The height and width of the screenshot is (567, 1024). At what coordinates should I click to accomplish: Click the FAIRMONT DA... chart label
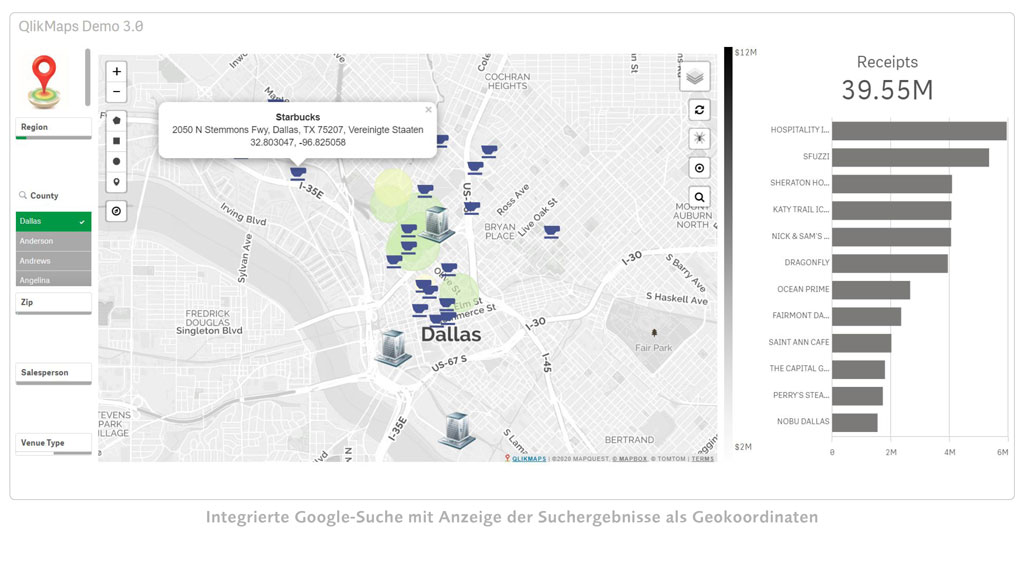[x=801, y=316]
